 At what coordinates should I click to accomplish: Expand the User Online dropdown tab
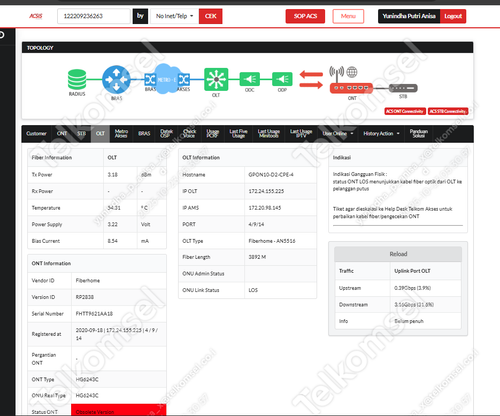(x=338, y=134)
